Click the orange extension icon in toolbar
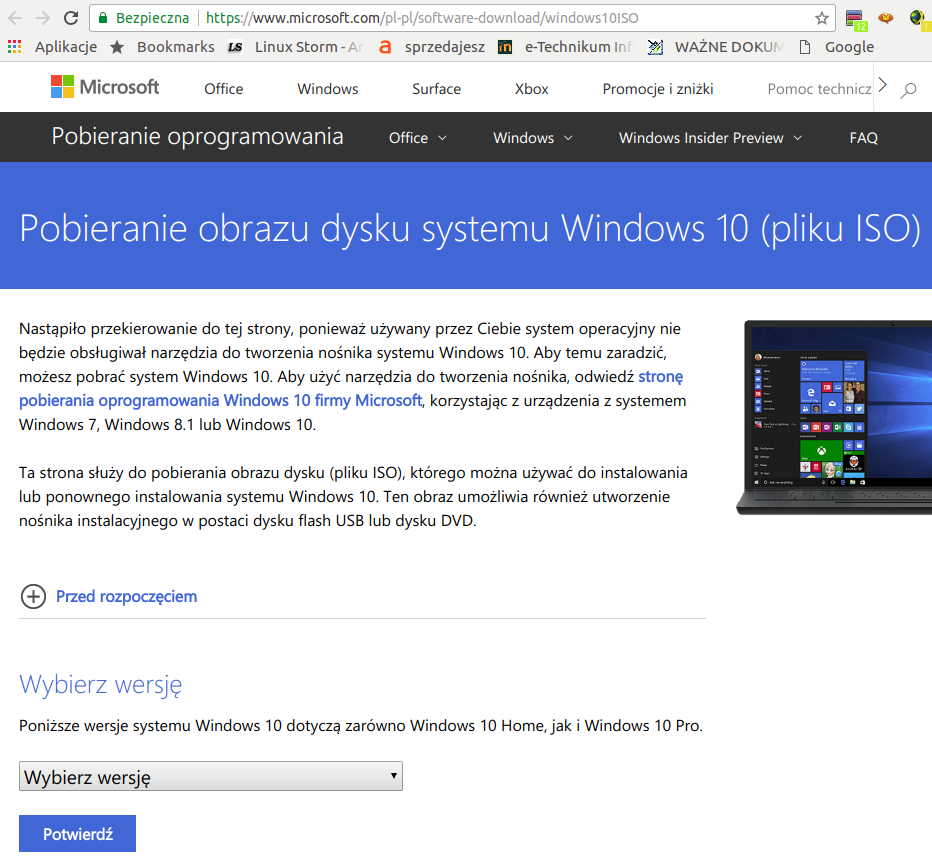The height and width of the screenshot is (864, 932). tap(886, 18)
